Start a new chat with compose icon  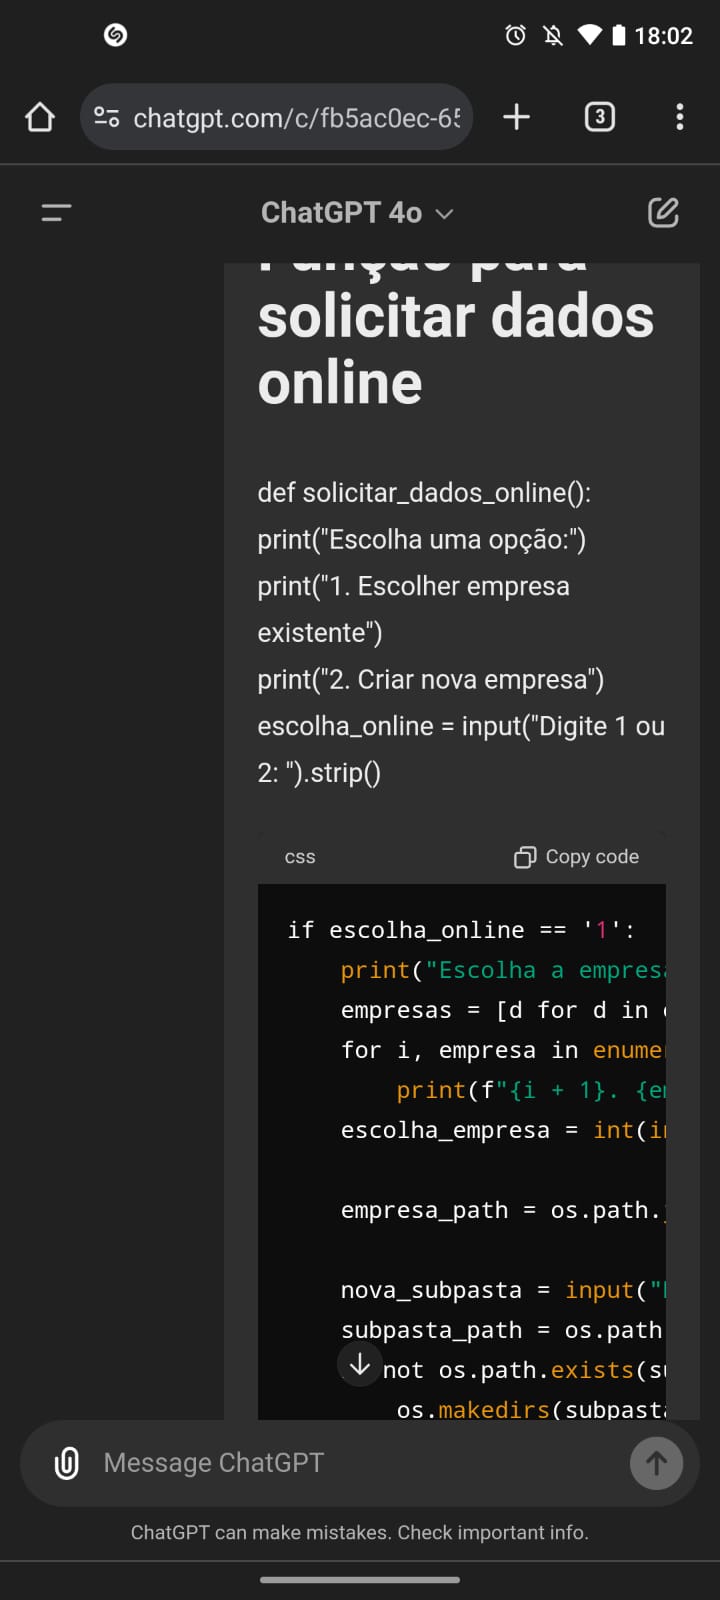pyautogui.click(x=663, y=213)
